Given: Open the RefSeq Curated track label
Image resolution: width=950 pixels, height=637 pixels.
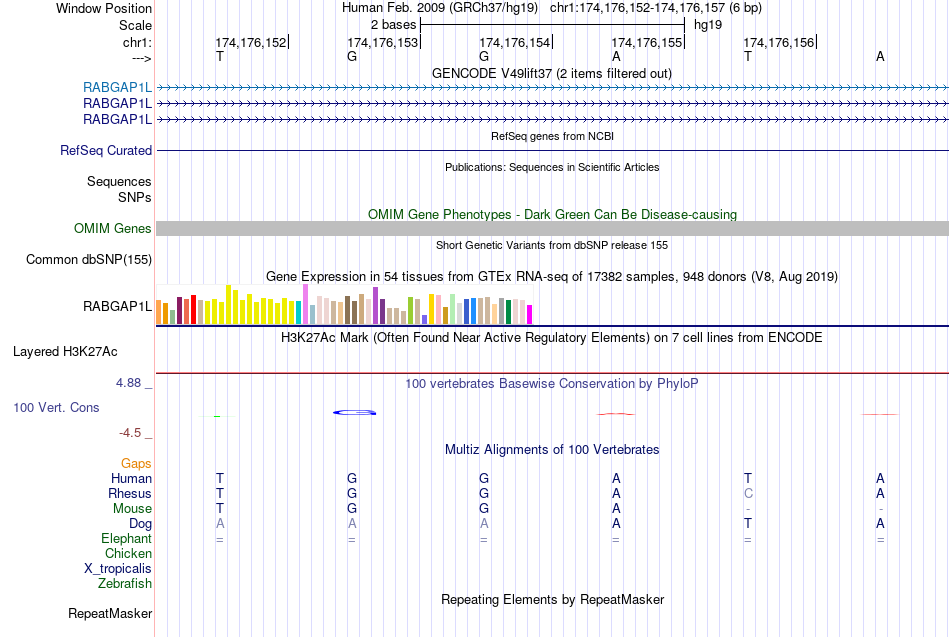Looking at the screenshot, I should (105, 150).
